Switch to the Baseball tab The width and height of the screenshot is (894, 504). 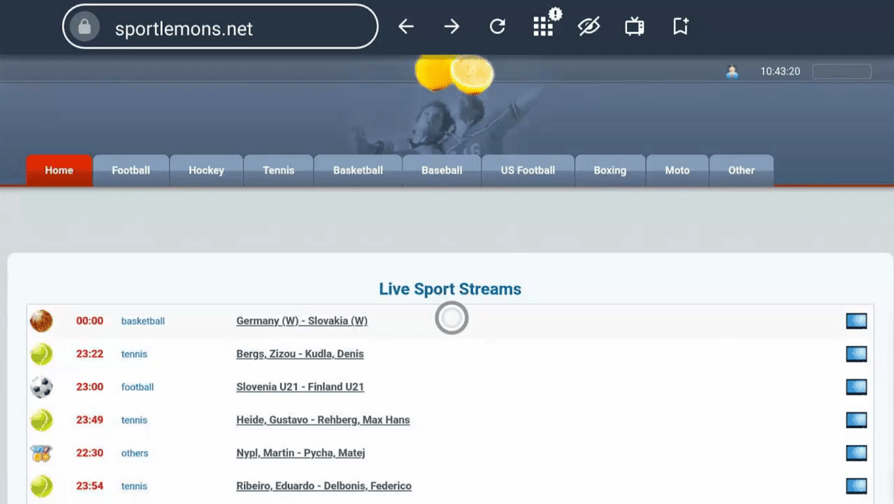click(x=442, y=170)
